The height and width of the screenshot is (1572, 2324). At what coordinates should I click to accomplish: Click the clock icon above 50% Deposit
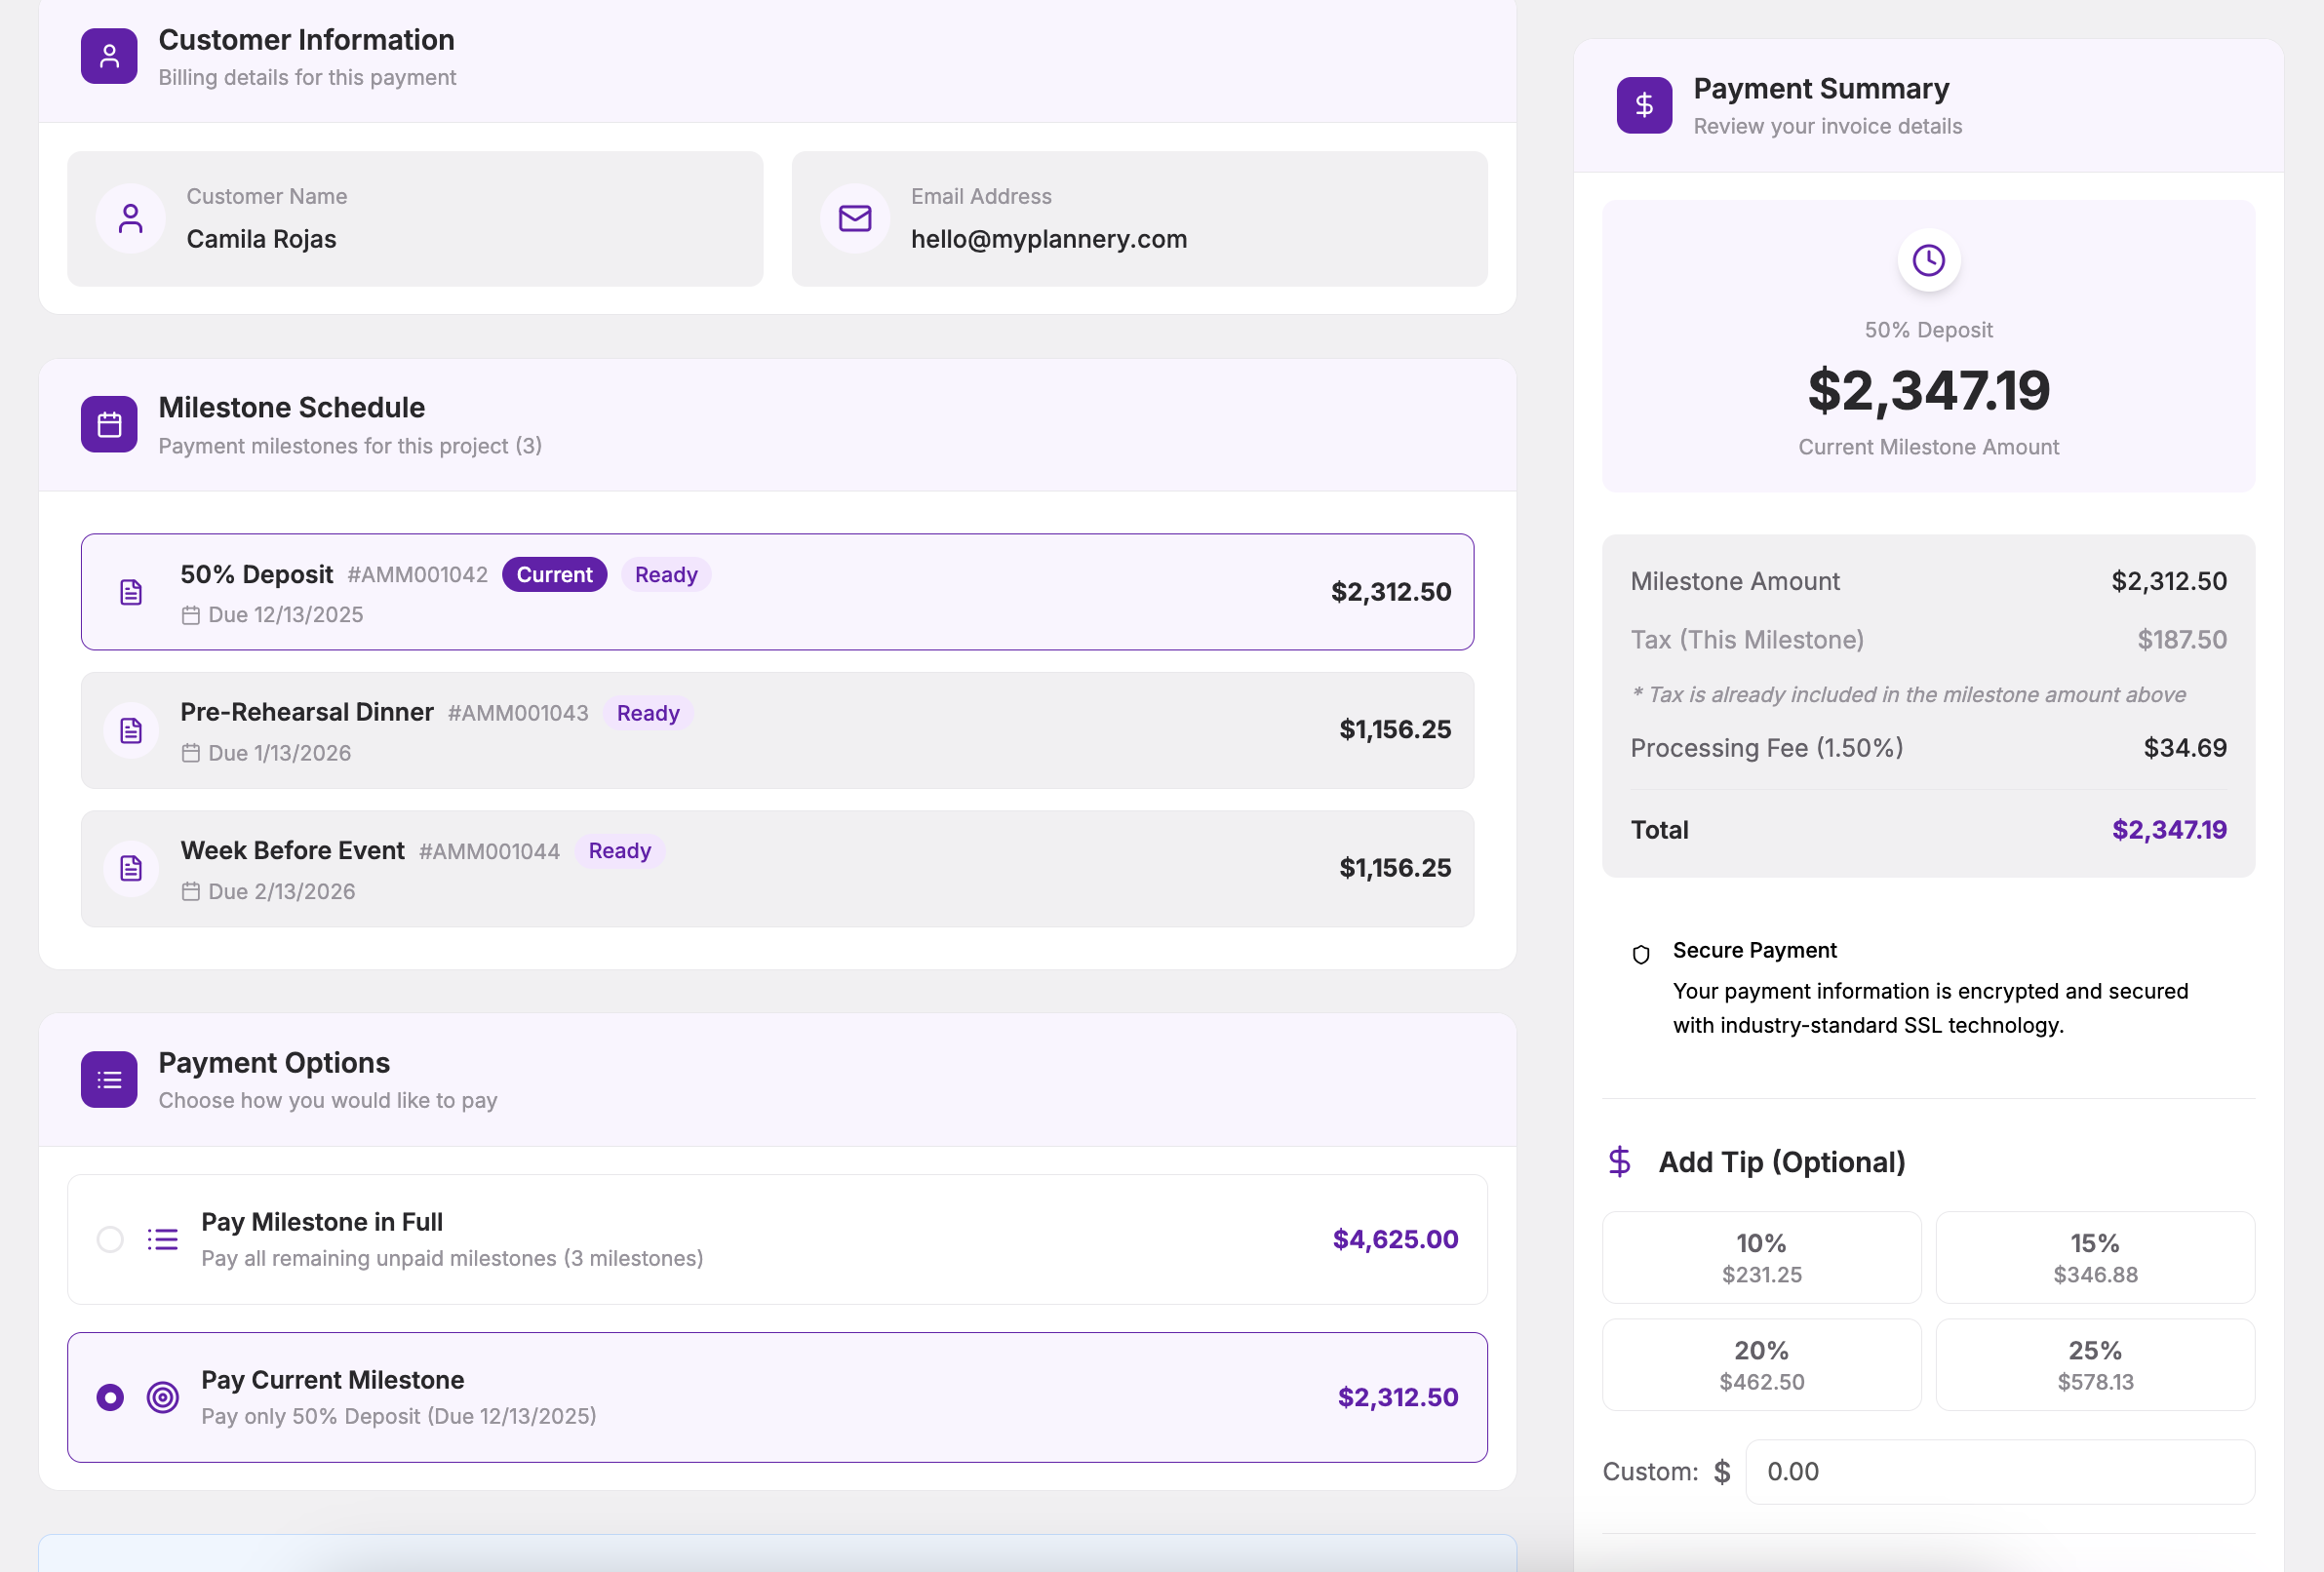[x=1927, y=260]
